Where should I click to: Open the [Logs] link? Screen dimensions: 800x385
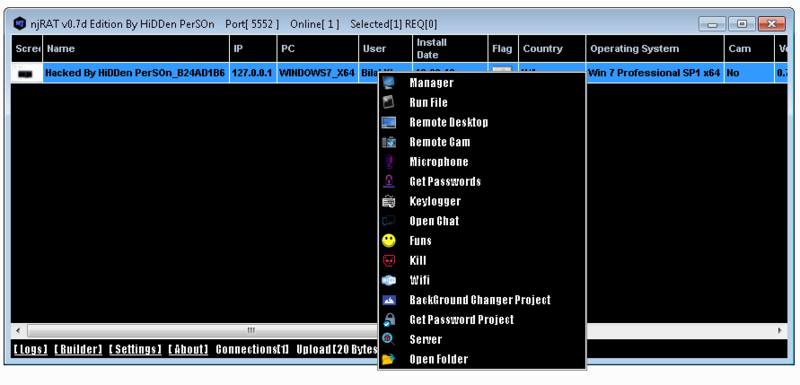click(x=31, y=350)
